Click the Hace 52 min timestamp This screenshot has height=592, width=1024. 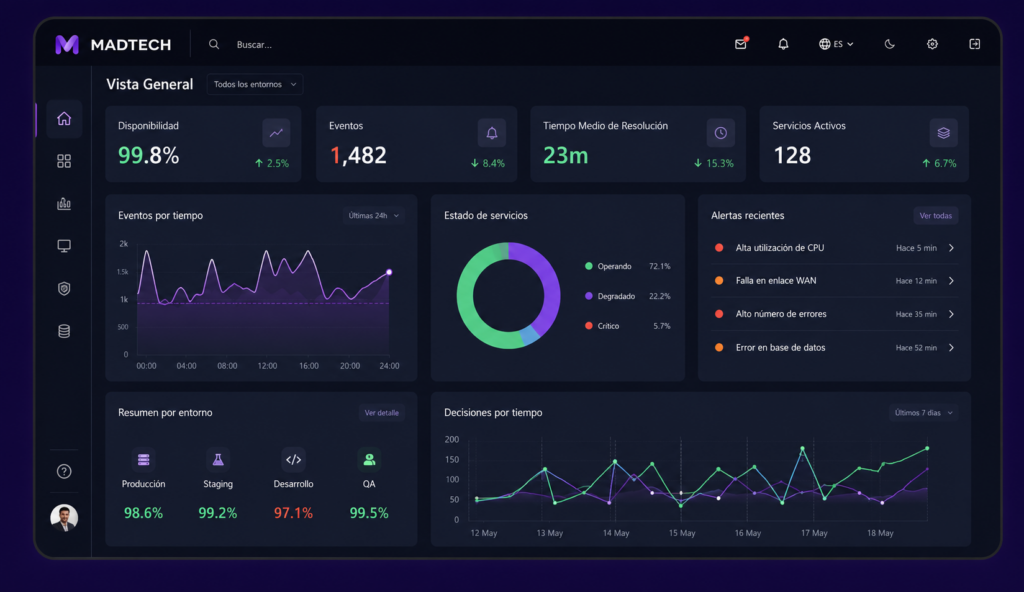coord(916,348)
